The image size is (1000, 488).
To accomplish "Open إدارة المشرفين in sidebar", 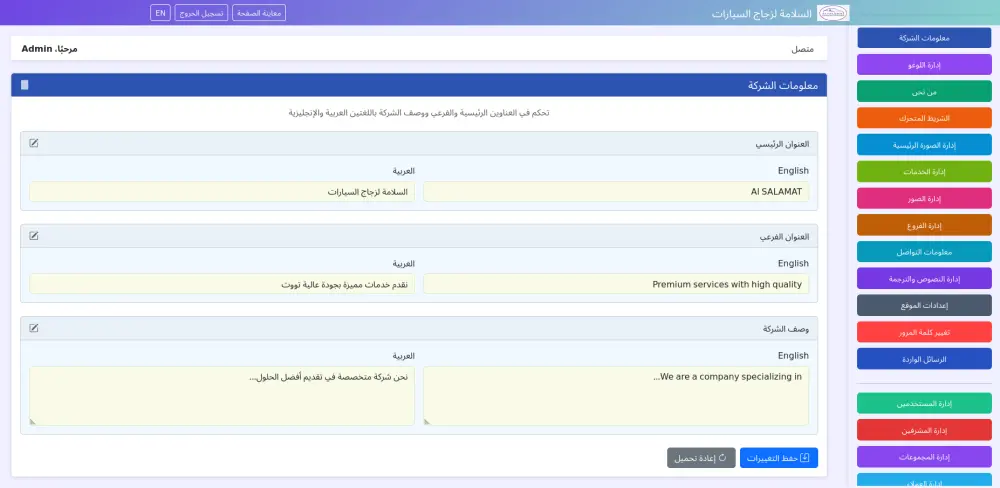I will 924,430.
